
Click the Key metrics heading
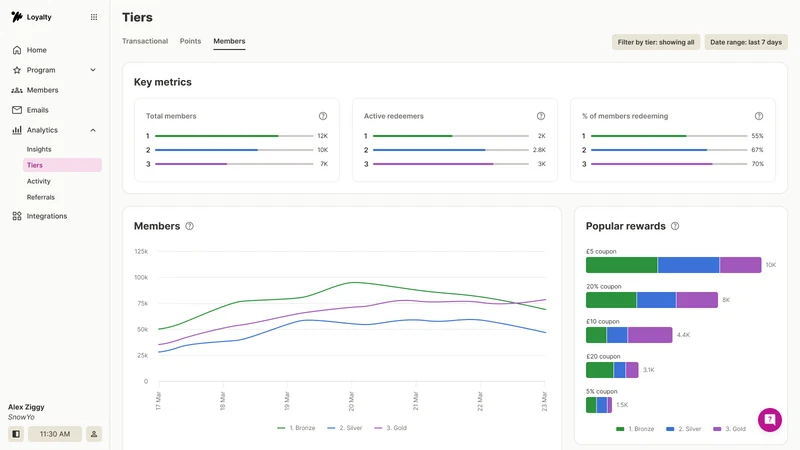tap(163, 82)
